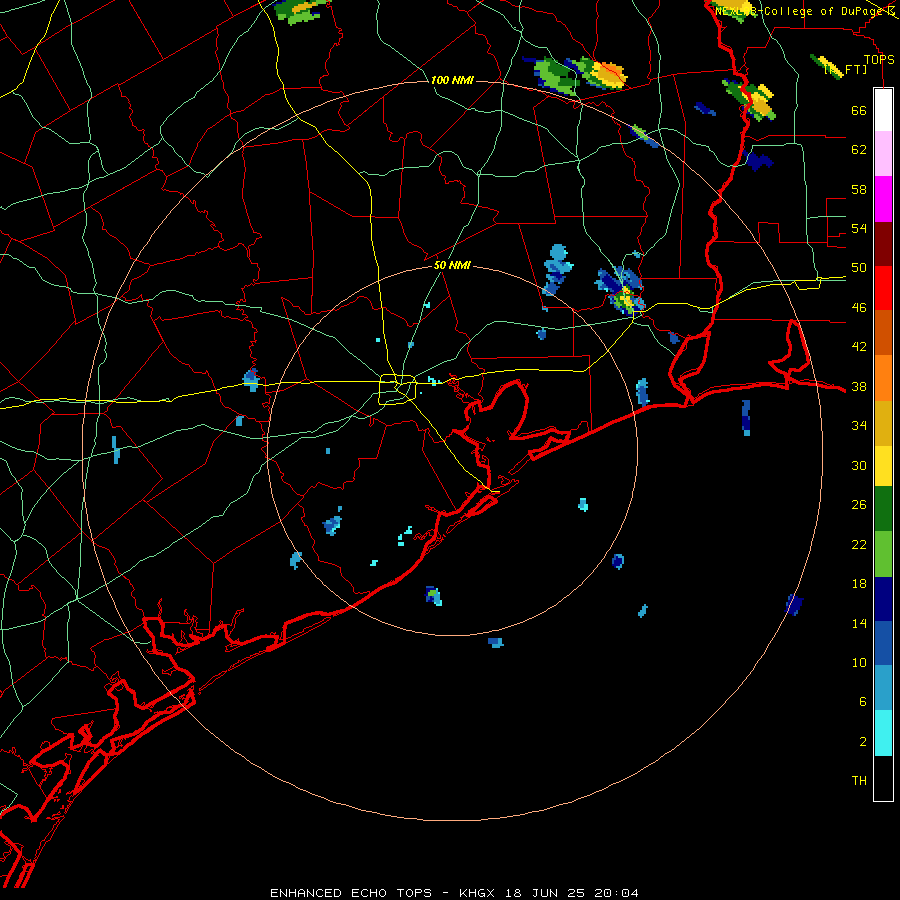Click the "50 NMI" range ring label
The width and height of the screenshot is (900, 900).
click(x=452, y=265)
